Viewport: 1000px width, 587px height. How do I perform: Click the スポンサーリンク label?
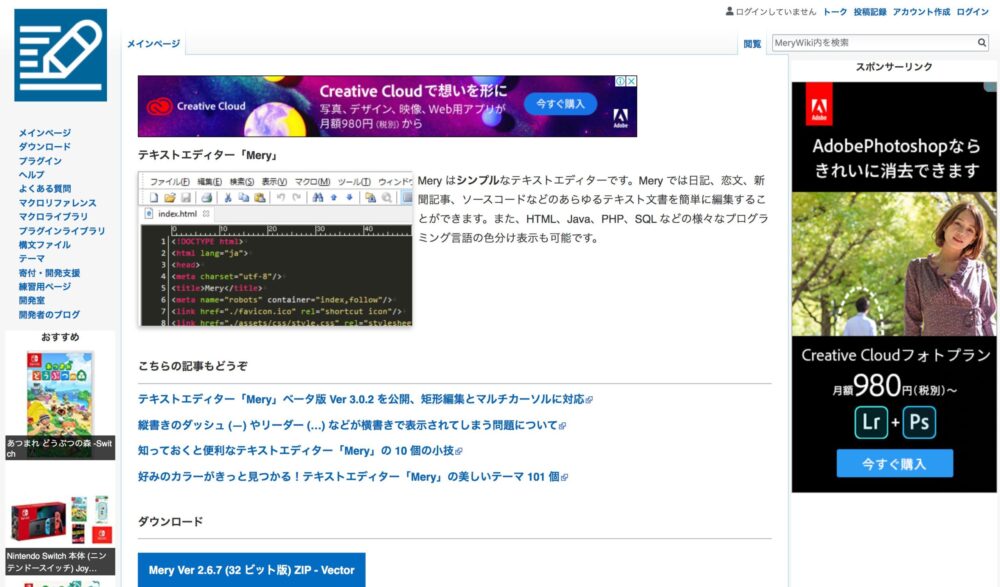tap(893, 67)
